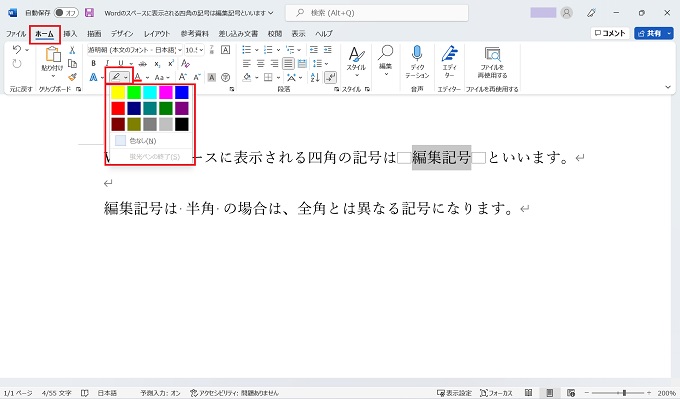Toggle Subscript formatting

pyautogui.click(x=157, y=64)
